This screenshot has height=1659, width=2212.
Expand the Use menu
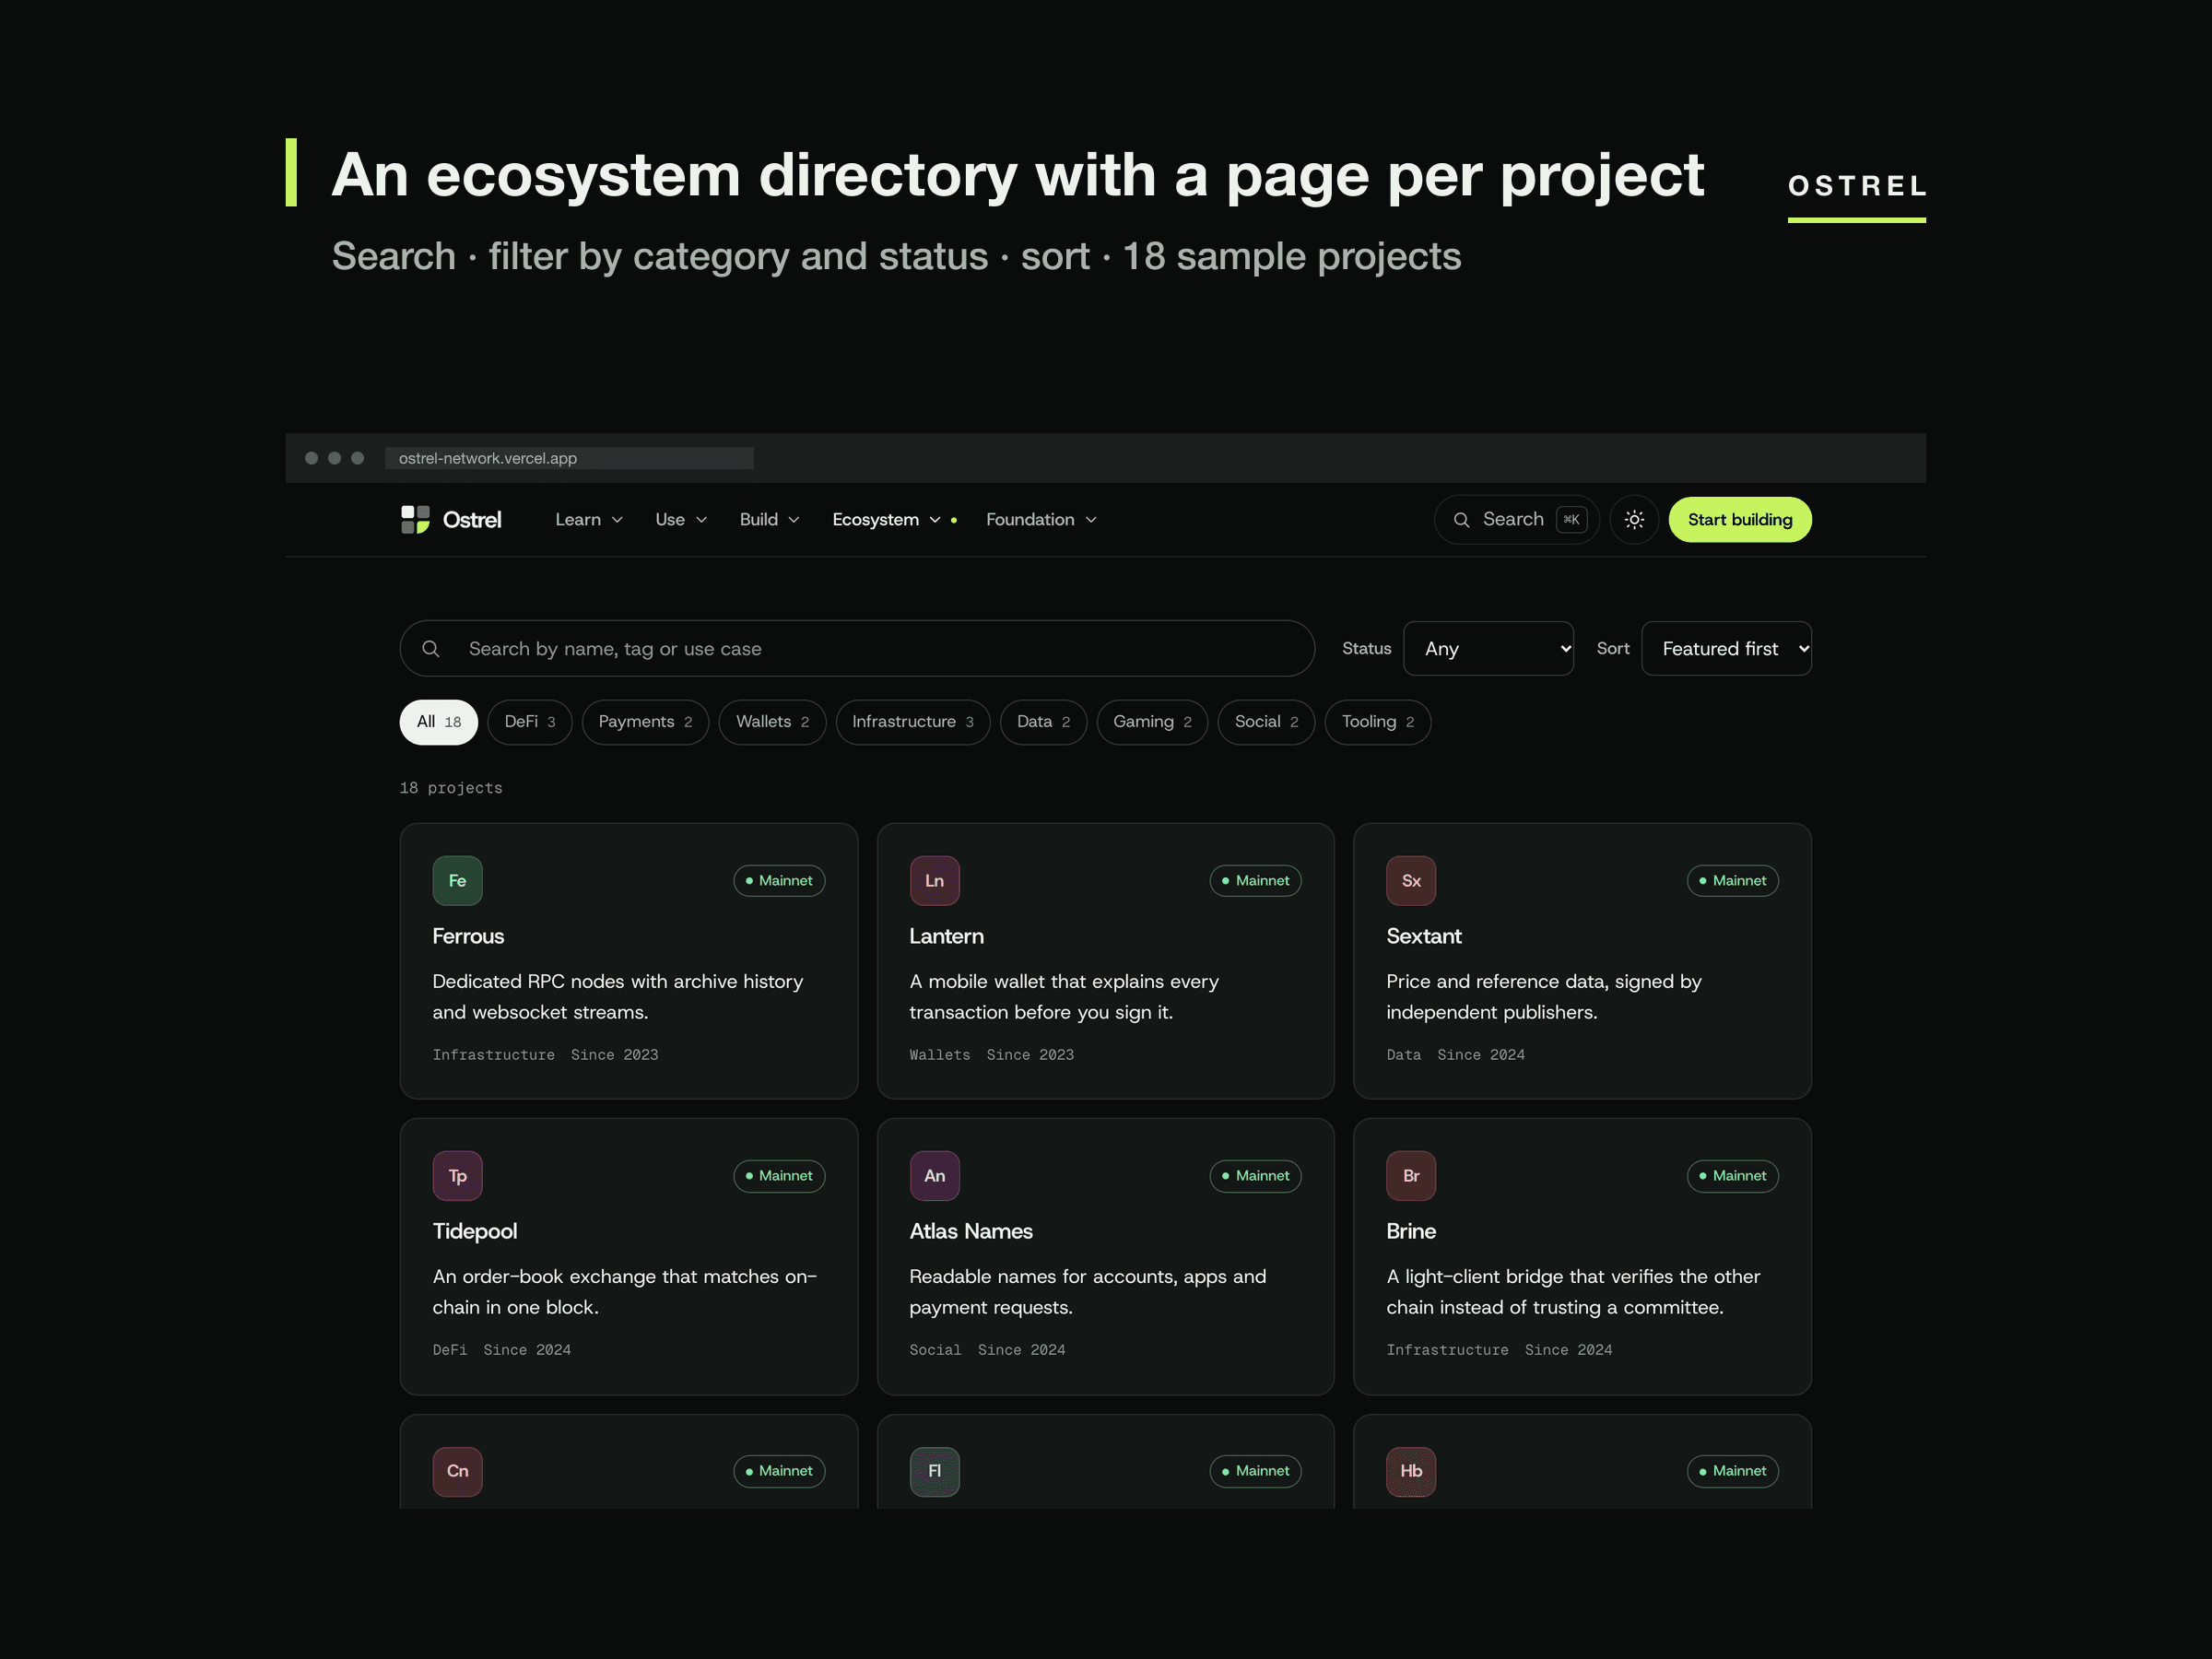[681, 519]
